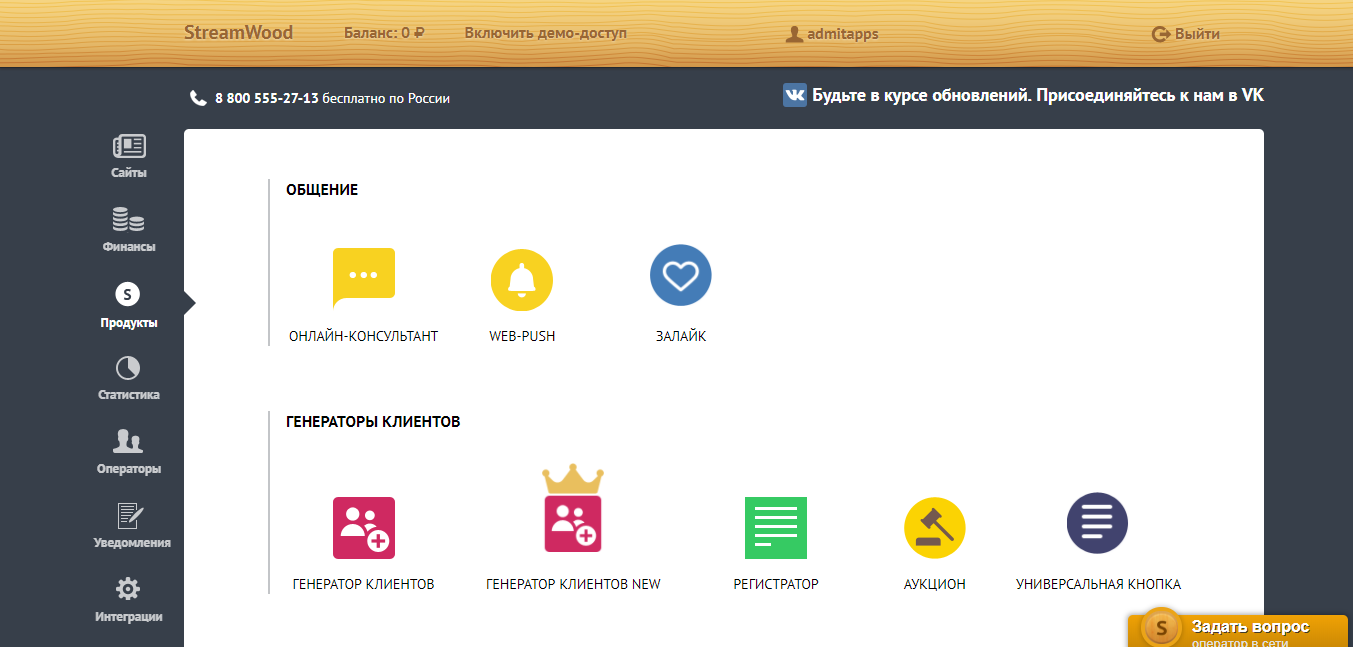The image size is (1353, 647).
Task: Open the Интеграции gear icon
Action: coord(128,589)
